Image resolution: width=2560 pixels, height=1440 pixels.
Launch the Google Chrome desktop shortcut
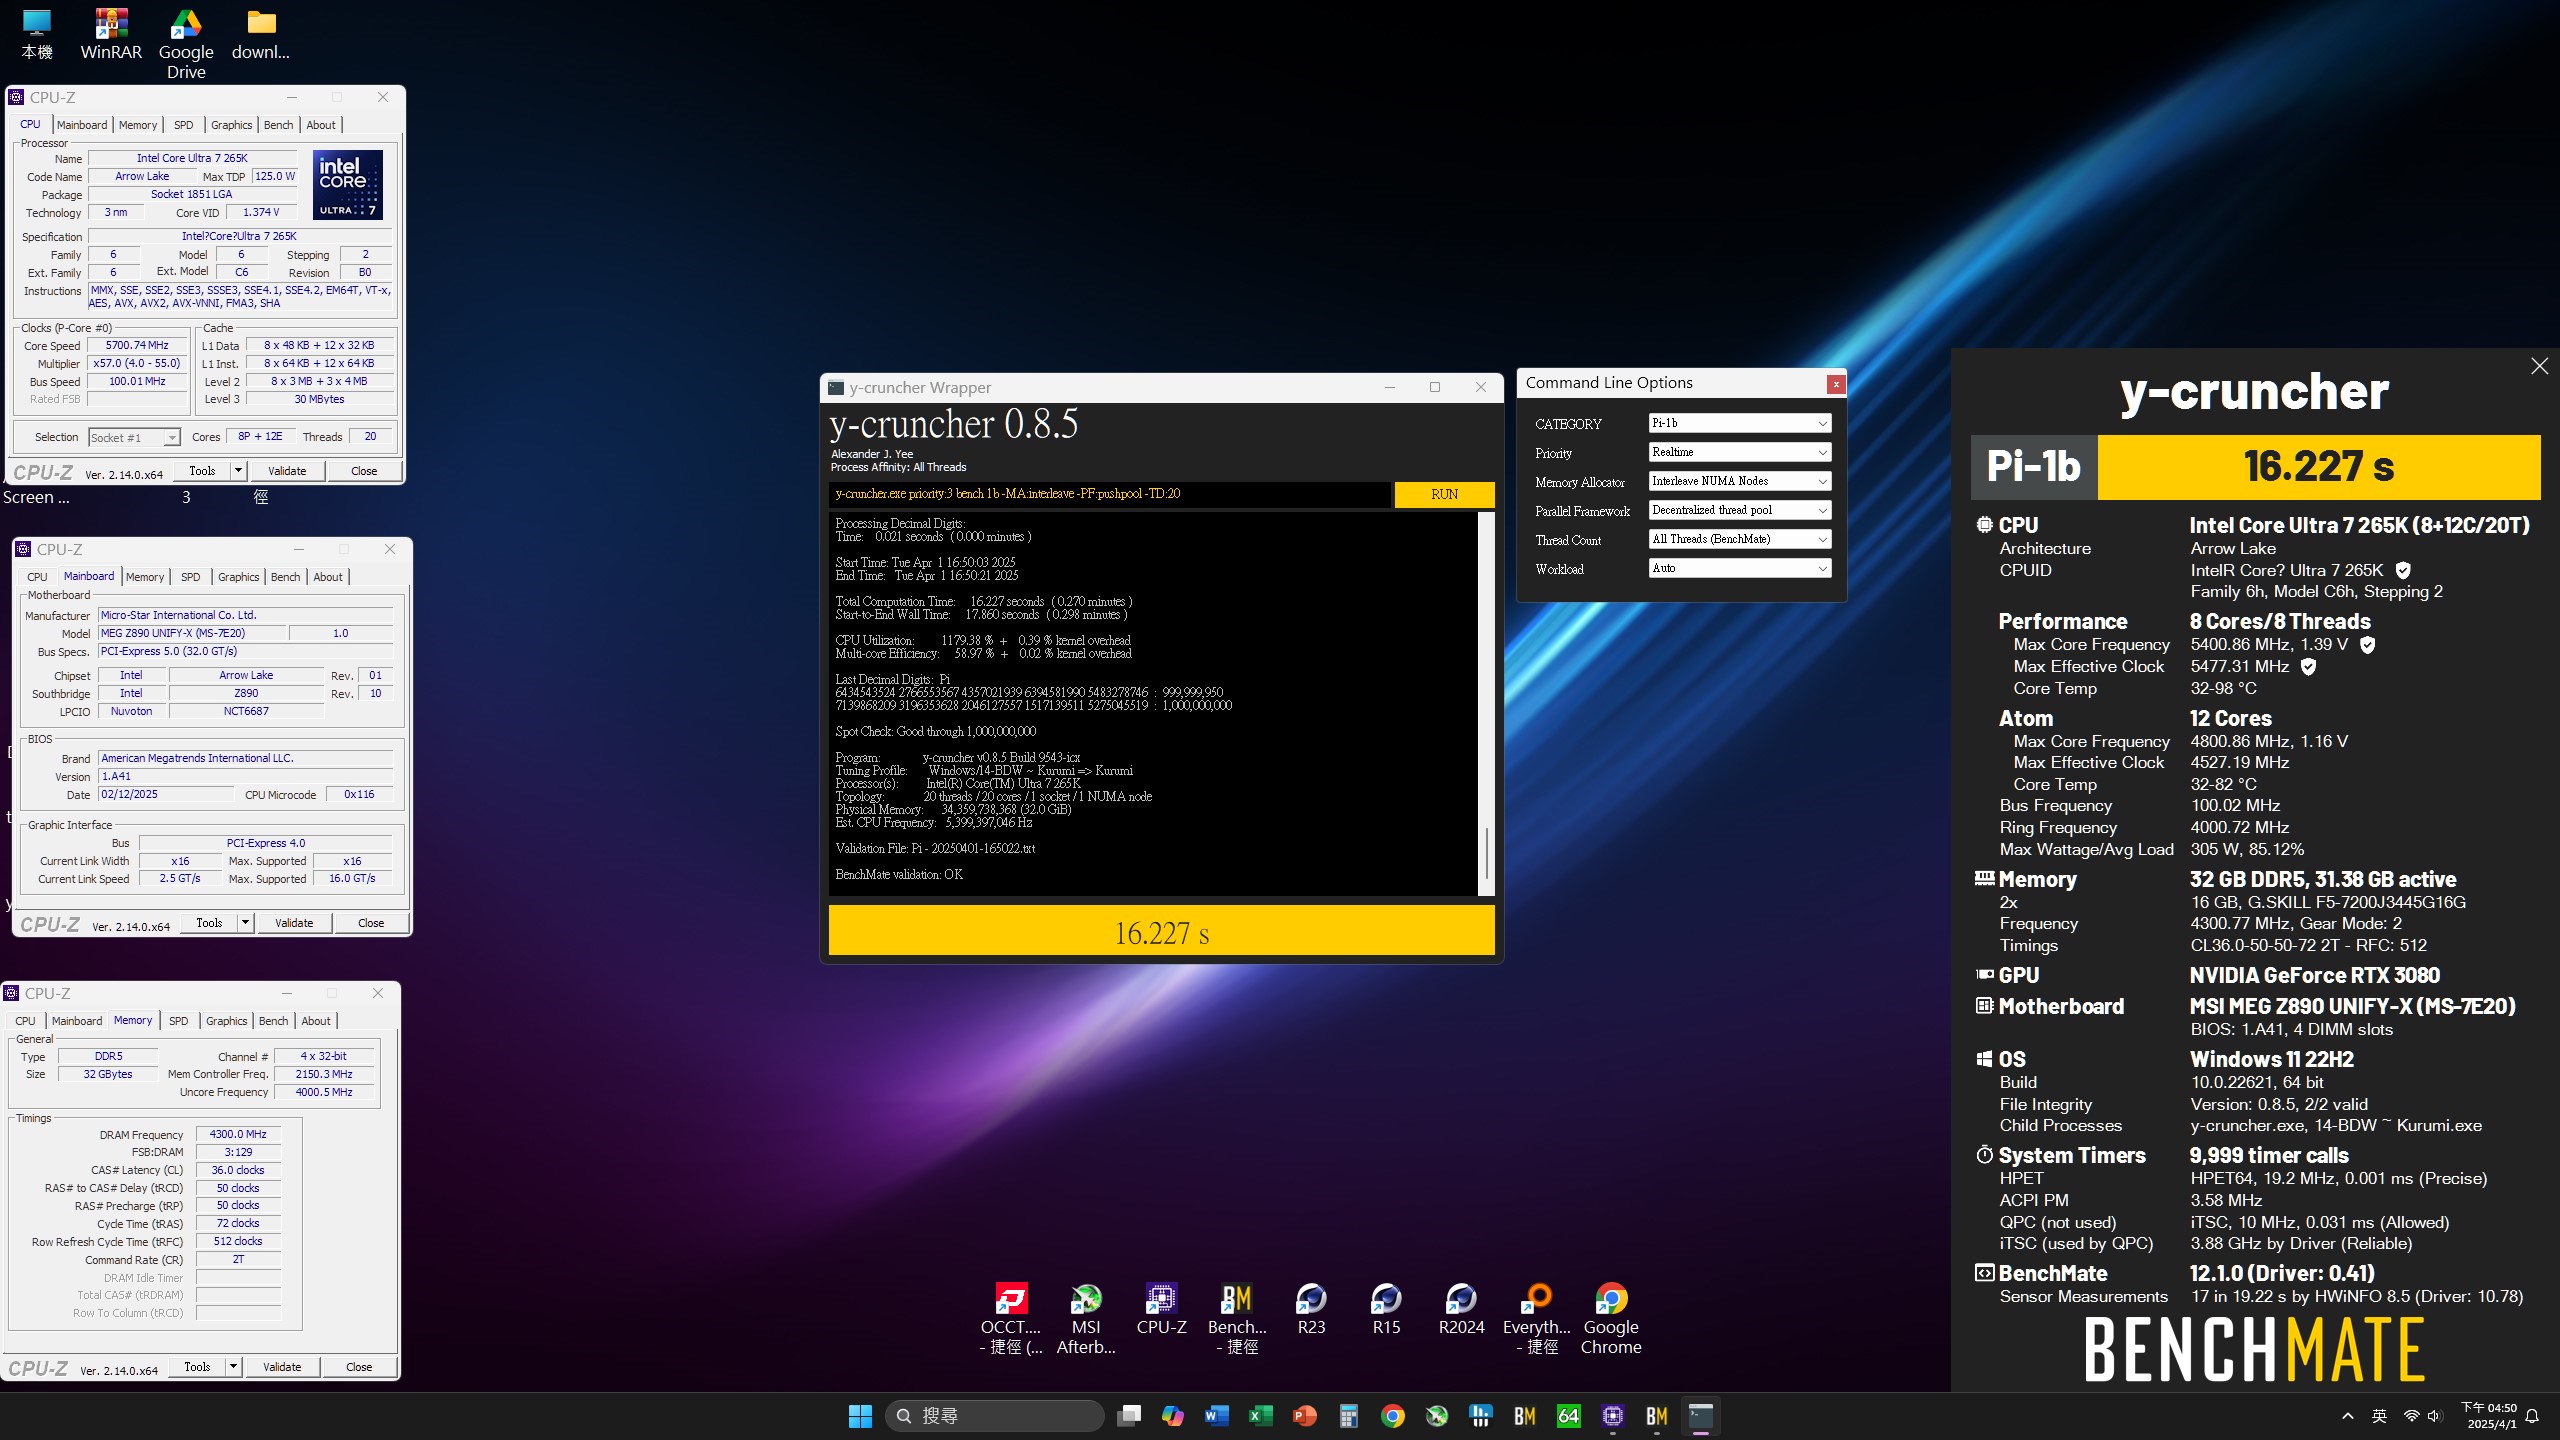[1611, 1318]
